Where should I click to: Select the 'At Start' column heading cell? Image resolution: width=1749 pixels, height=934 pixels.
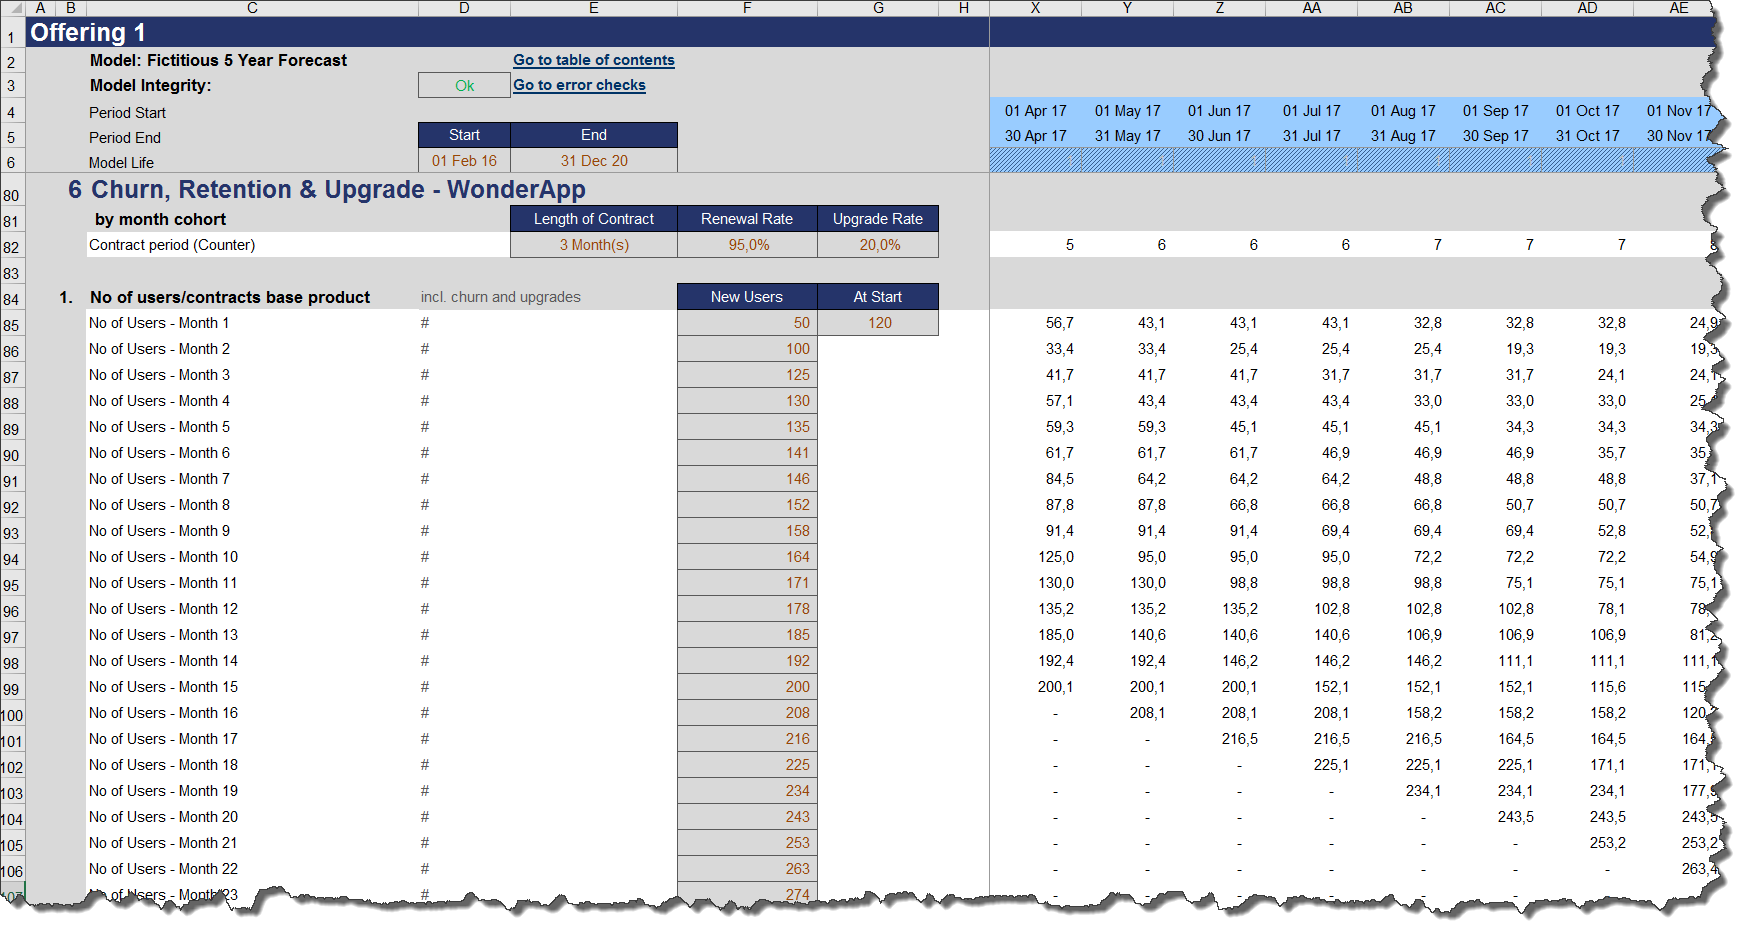click(878, 297)
